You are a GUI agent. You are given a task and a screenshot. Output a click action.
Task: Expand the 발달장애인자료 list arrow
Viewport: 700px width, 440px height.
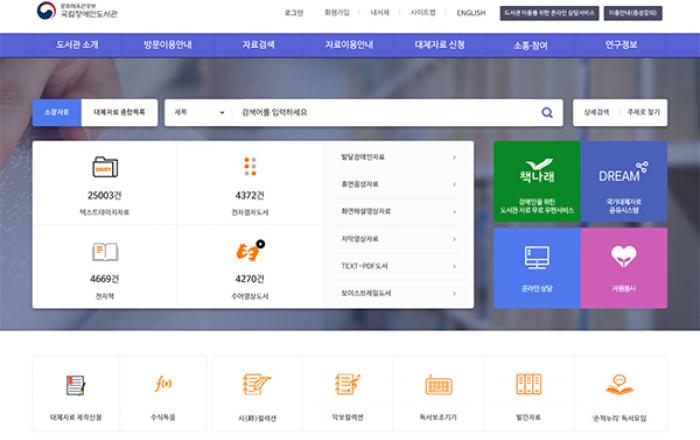454,157
